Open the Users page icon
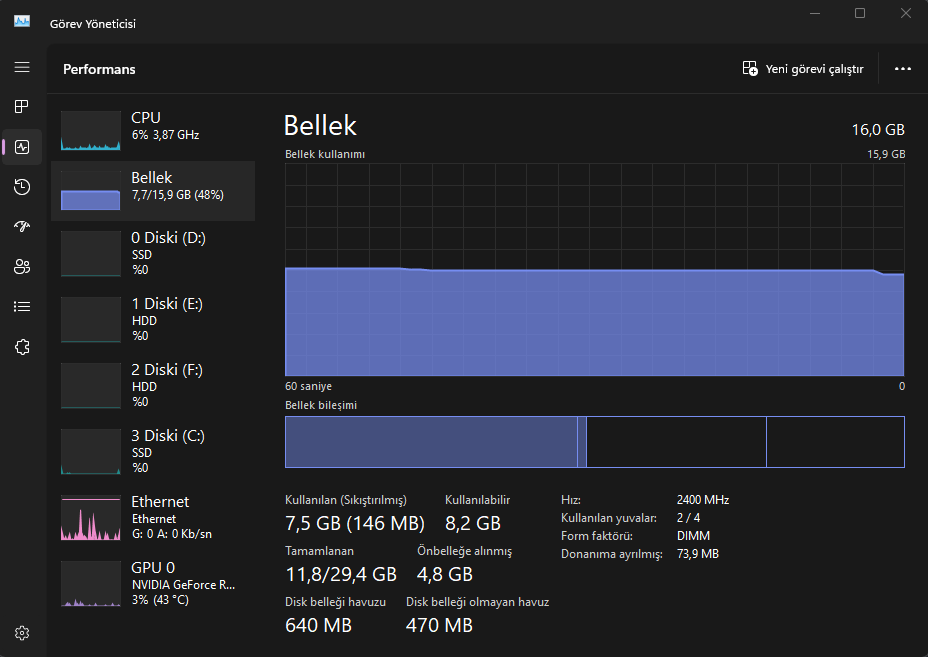This screenshot has height=657, width=928. pos(22,267)
